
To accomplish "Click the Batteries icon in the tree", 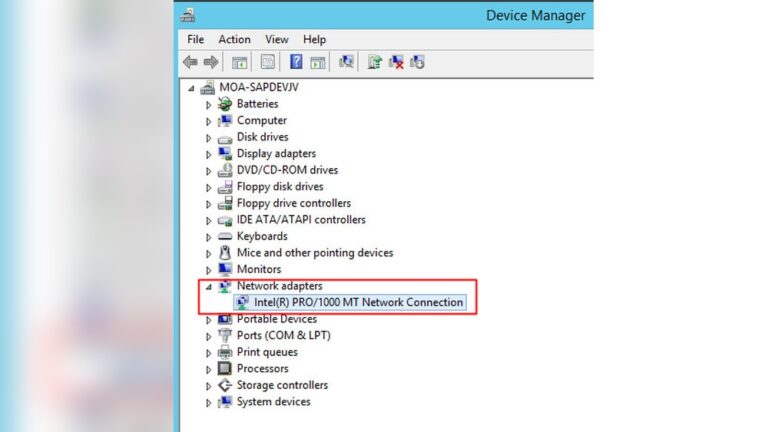I will point(225,103).
